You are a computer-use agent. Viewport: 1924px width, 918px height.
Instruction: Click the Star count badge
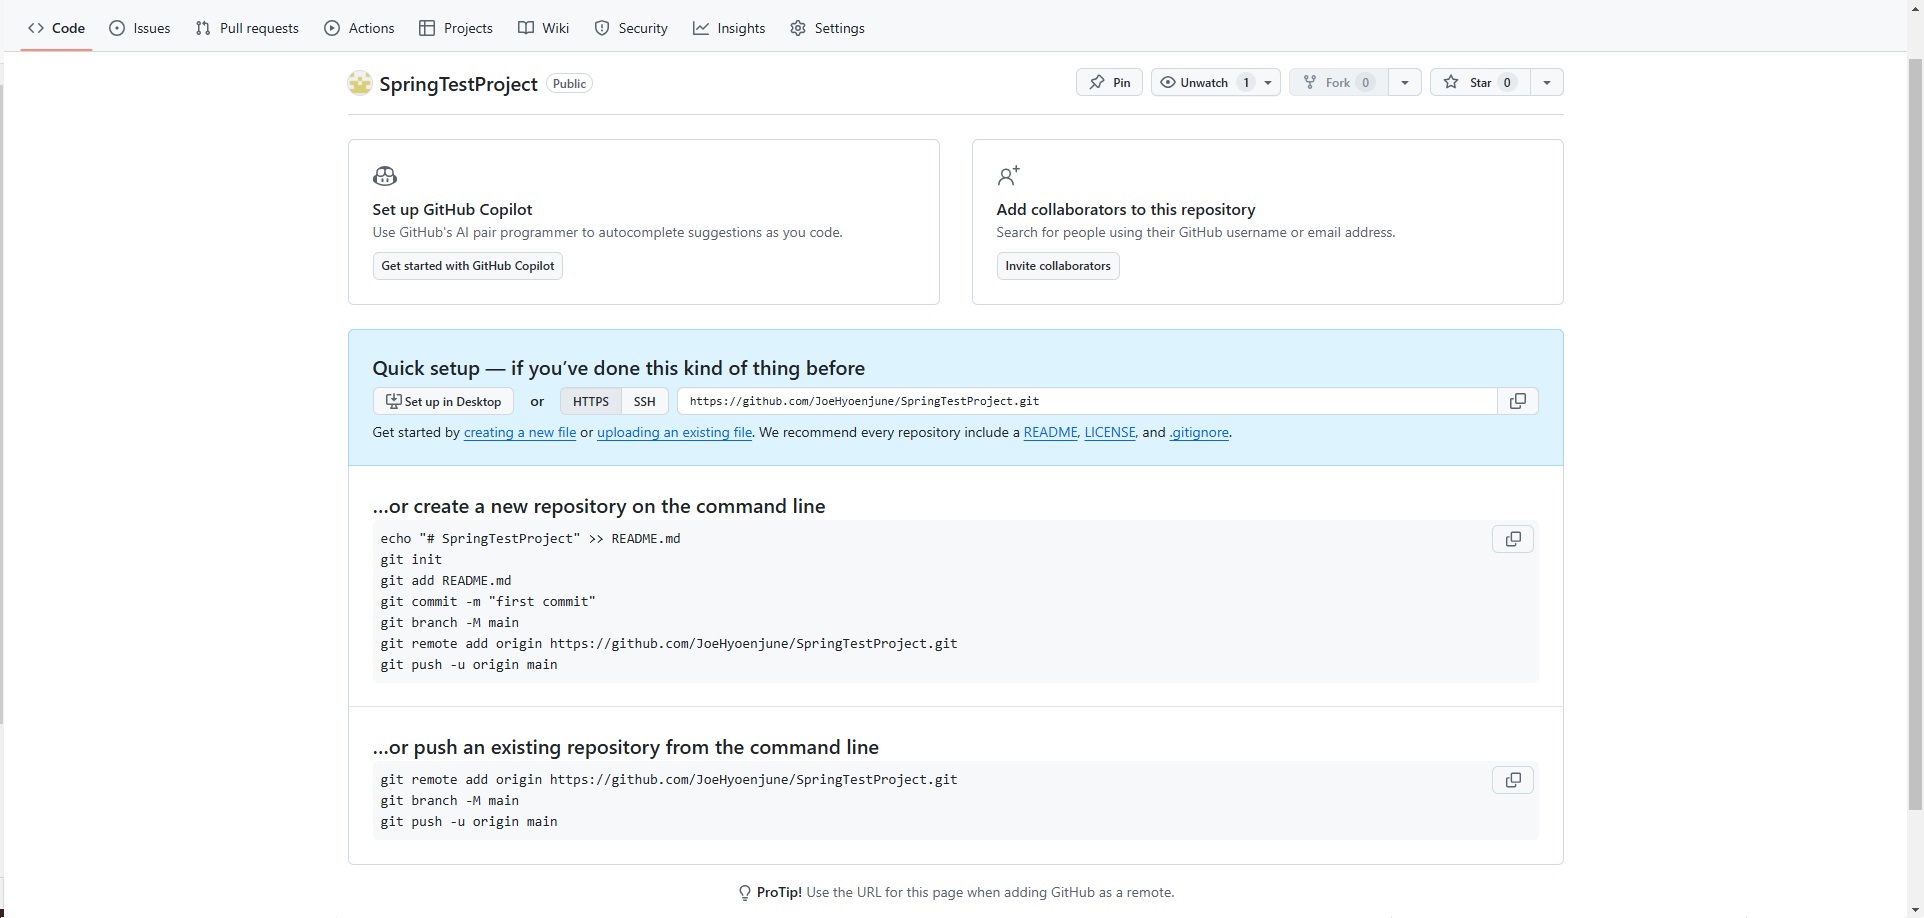[x=1507, y=82]
